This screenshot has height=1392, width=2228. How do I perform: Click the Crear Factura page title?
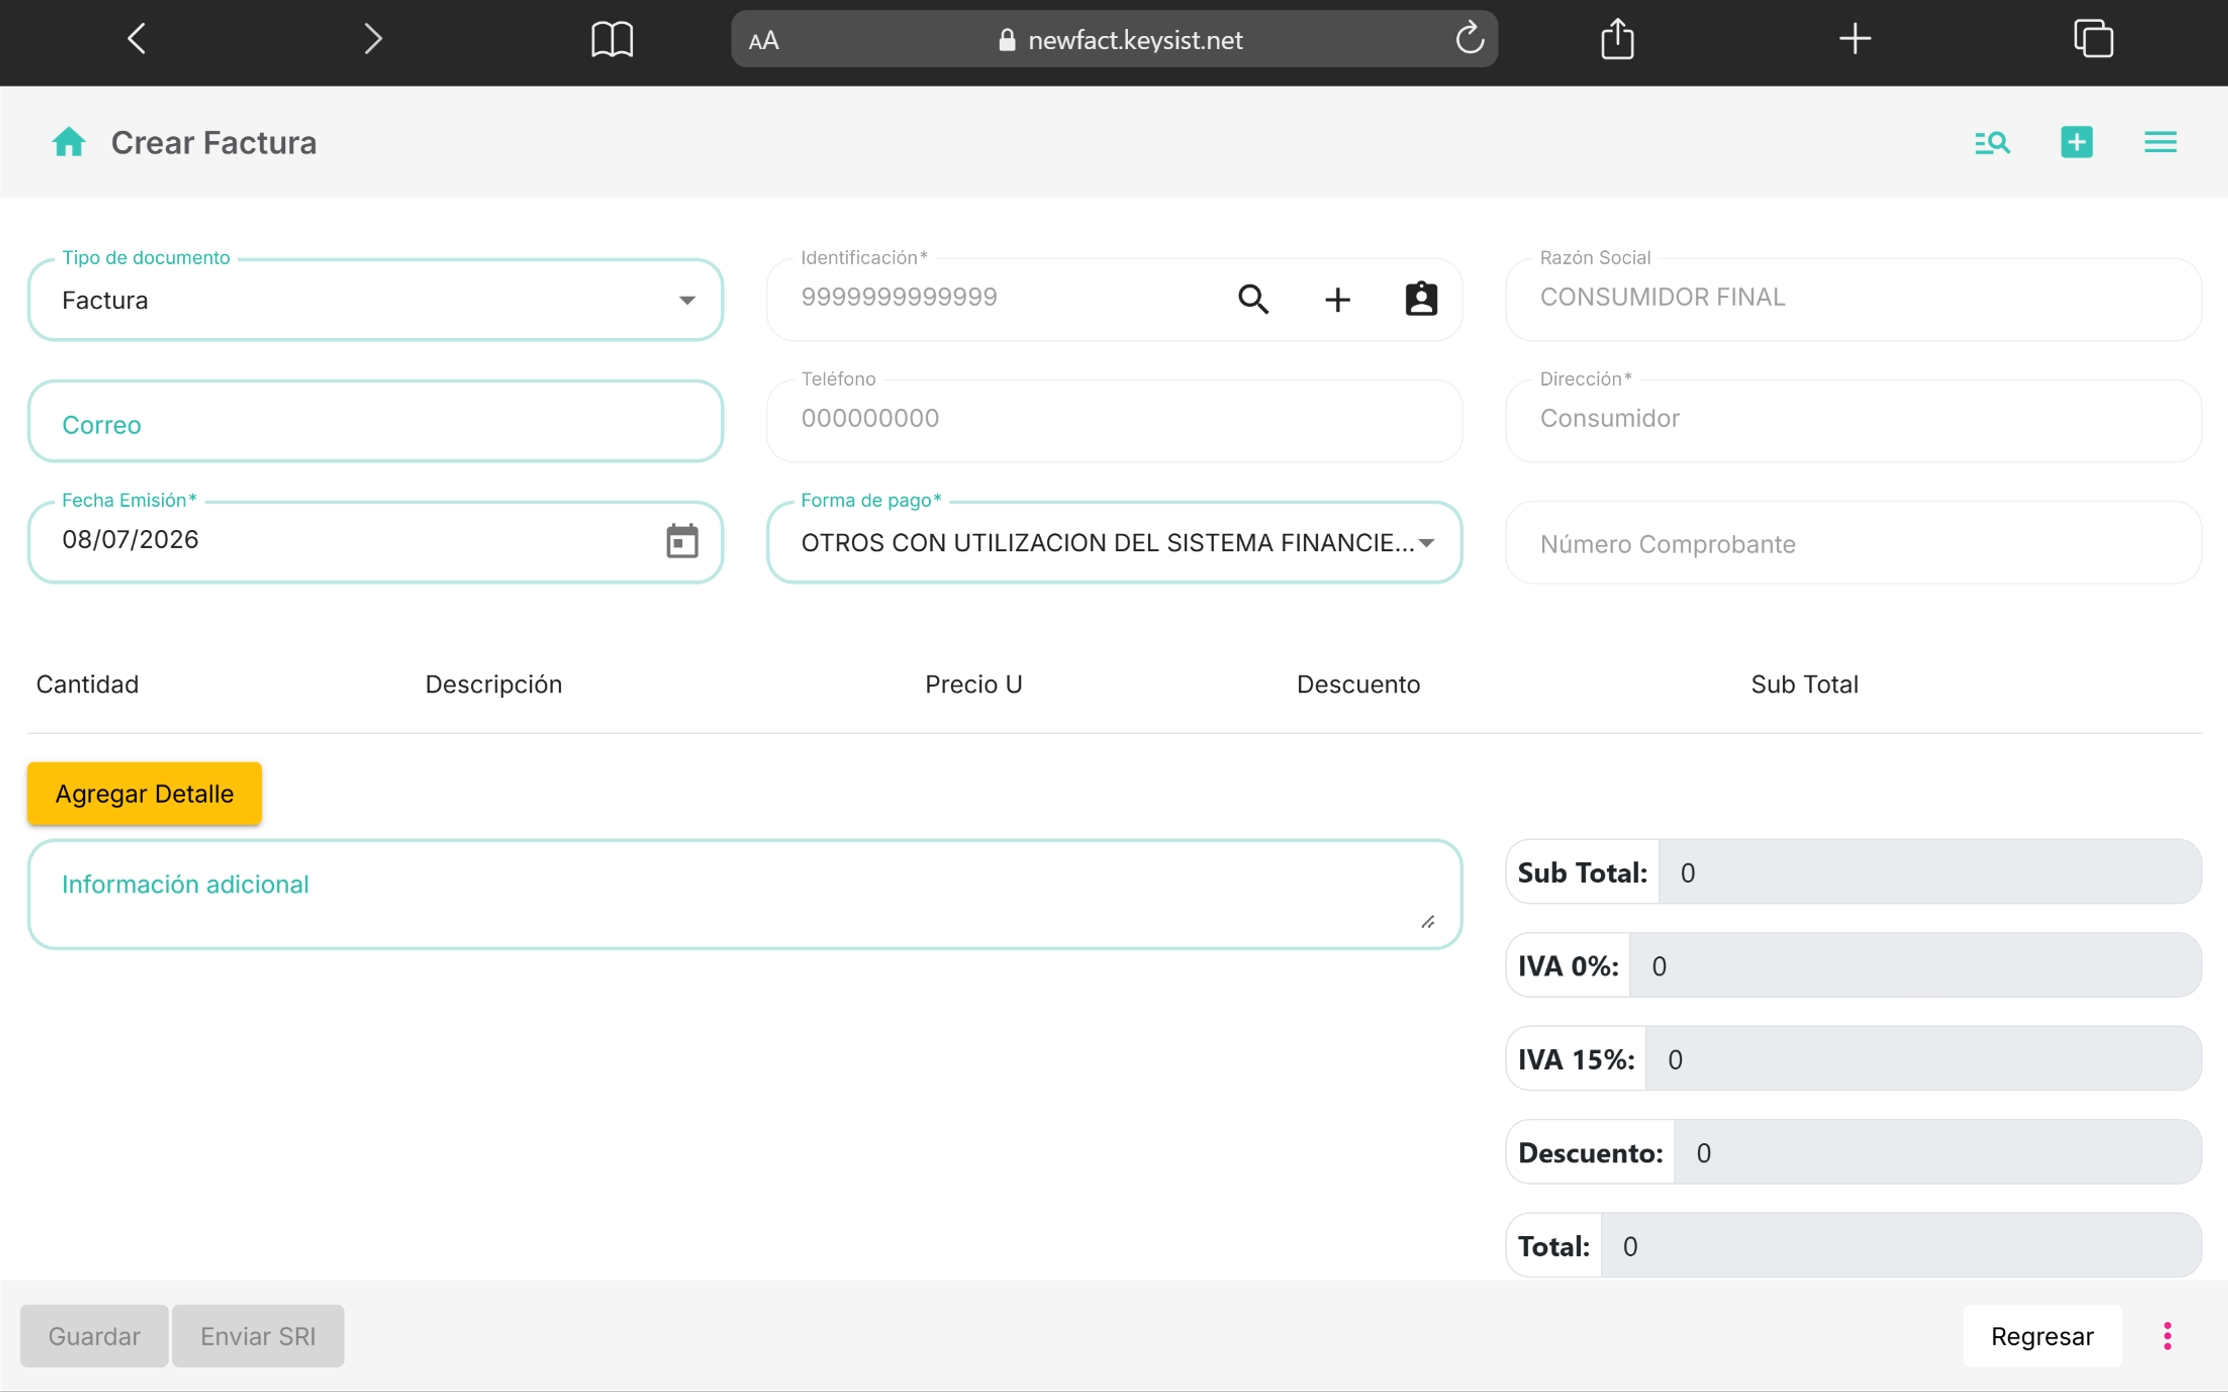pos(213,142)
